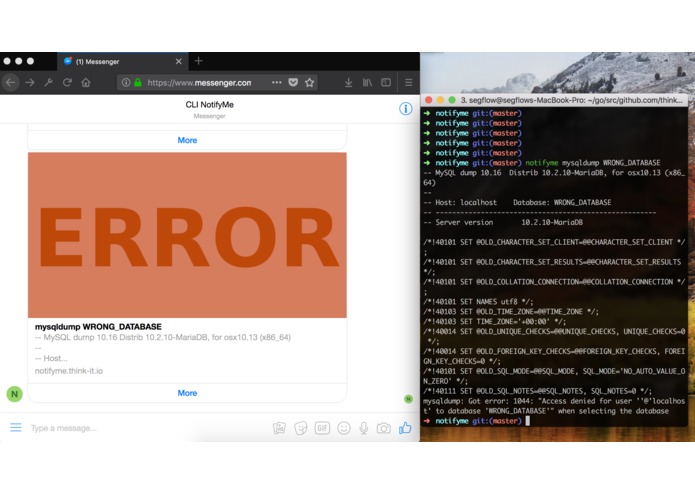The image size is (695, 494).
Task: Click the green N sender avatar
Action: click(x=15, y=393)
